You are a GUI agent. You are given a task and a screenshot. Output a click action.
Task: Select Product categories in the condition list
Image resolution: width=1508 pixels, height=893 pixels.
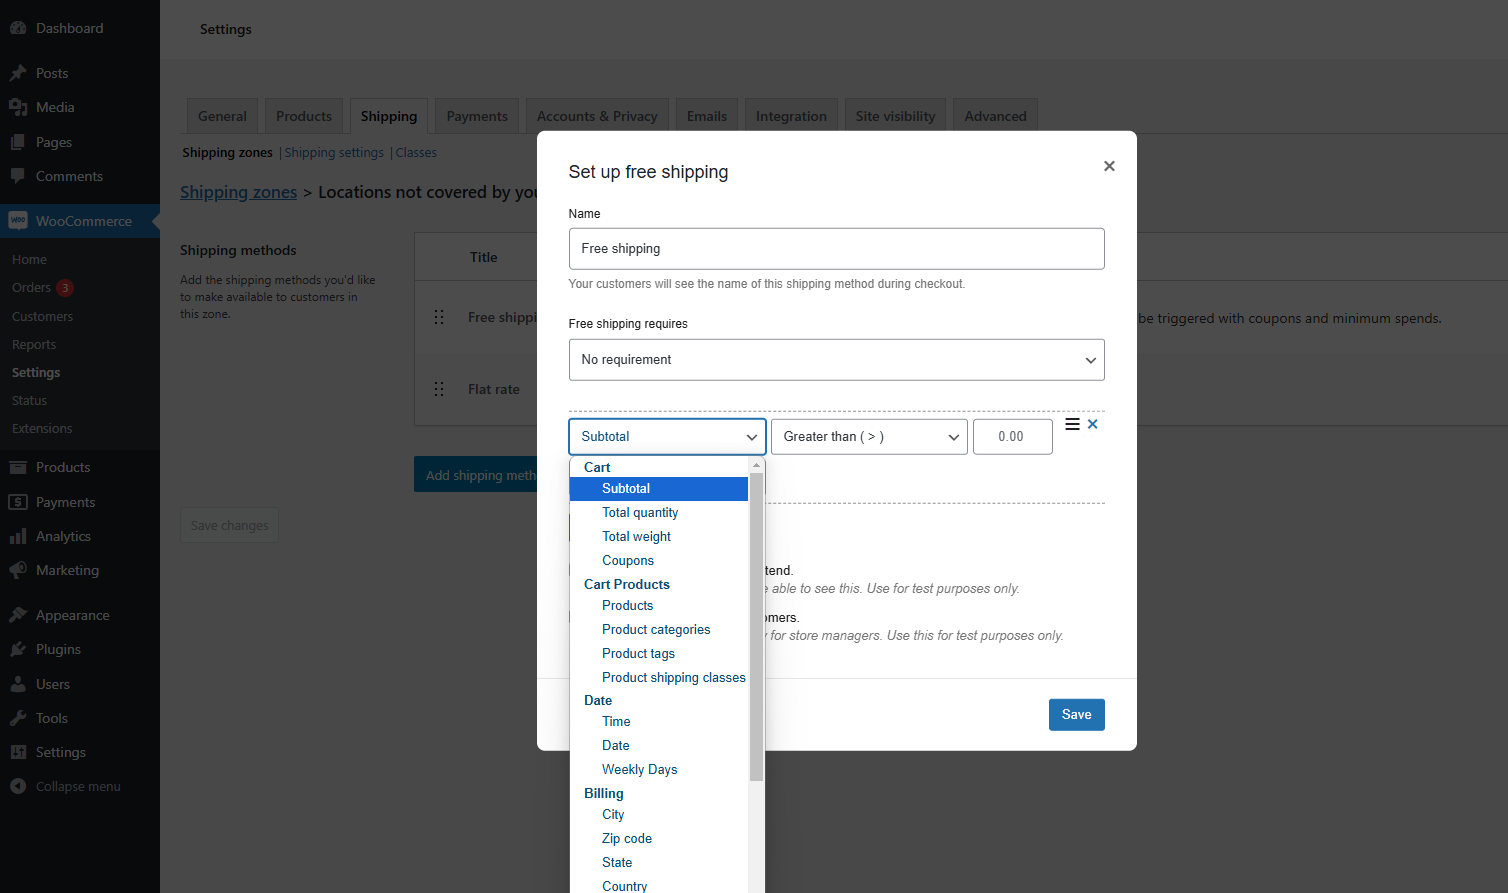tap(656, 630)
